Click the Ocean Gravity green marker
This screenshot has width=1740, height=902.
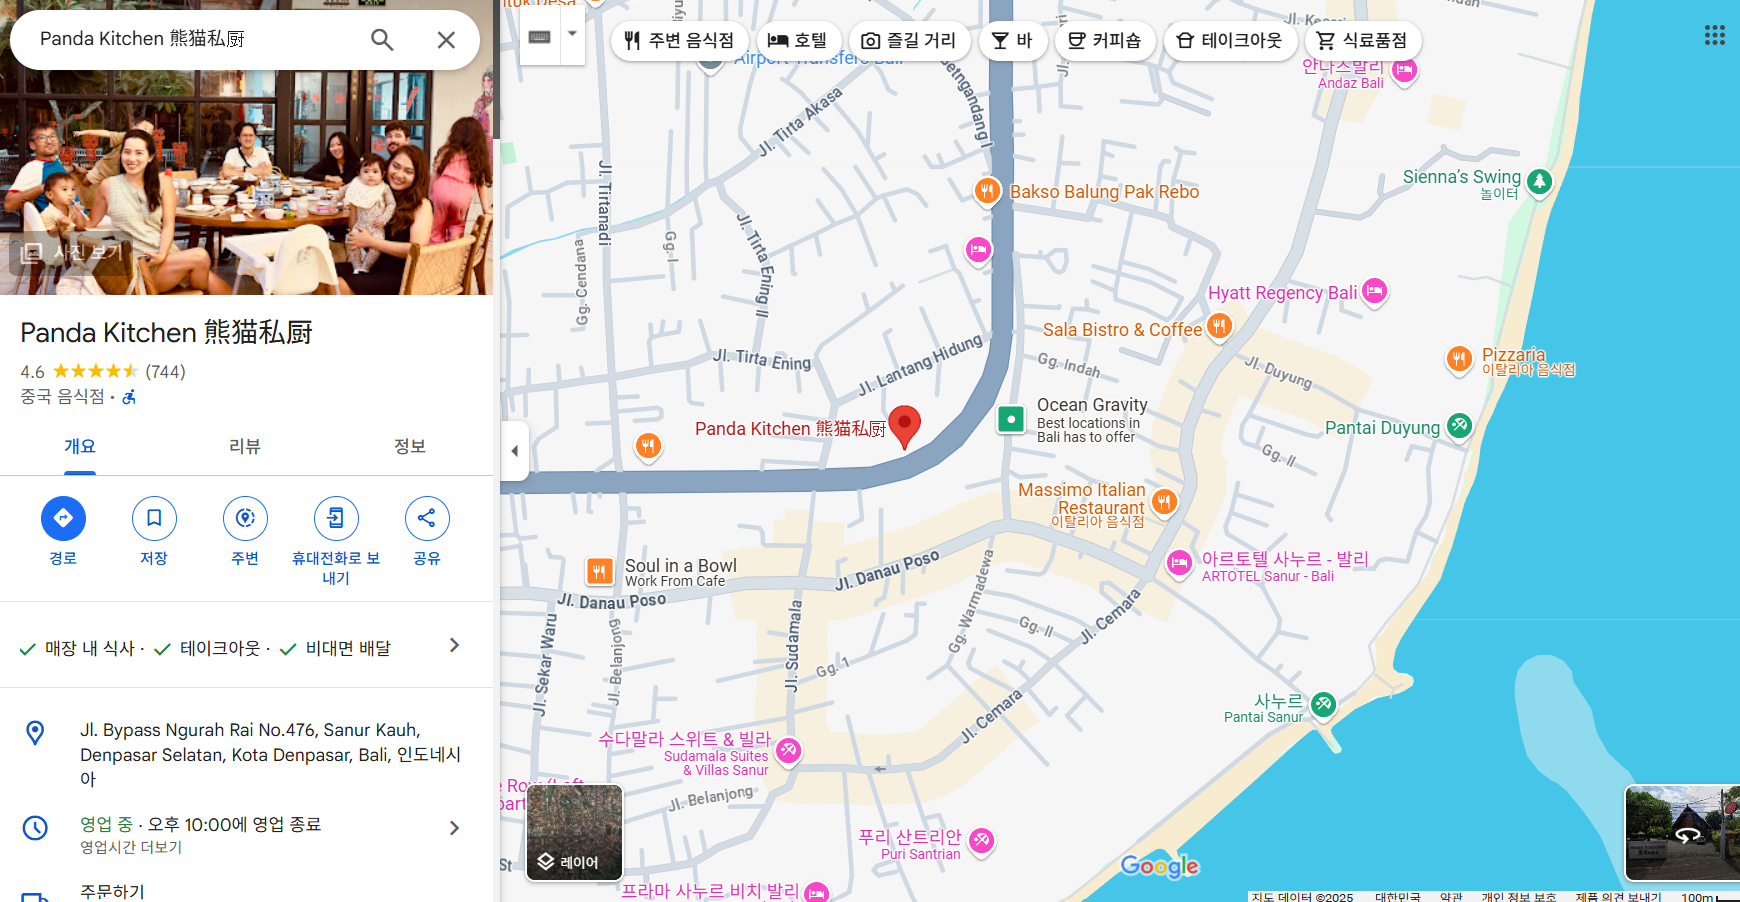click(1011, 419)
